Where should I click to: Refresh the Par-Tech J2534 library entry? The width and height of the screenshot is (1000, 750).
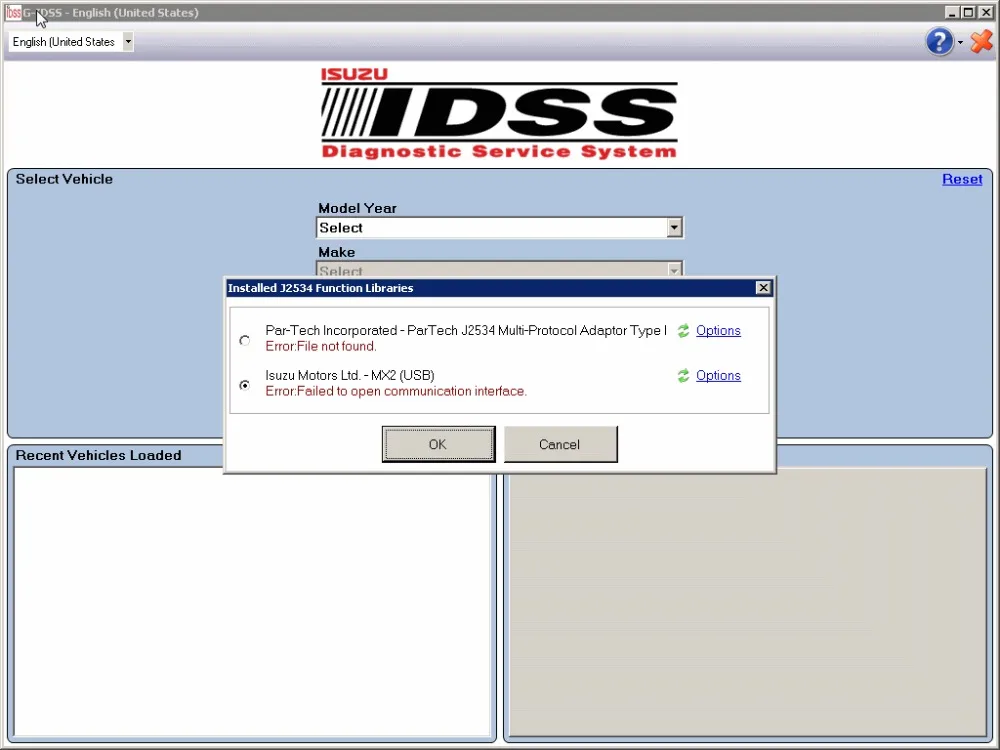[x=683, y=330]
